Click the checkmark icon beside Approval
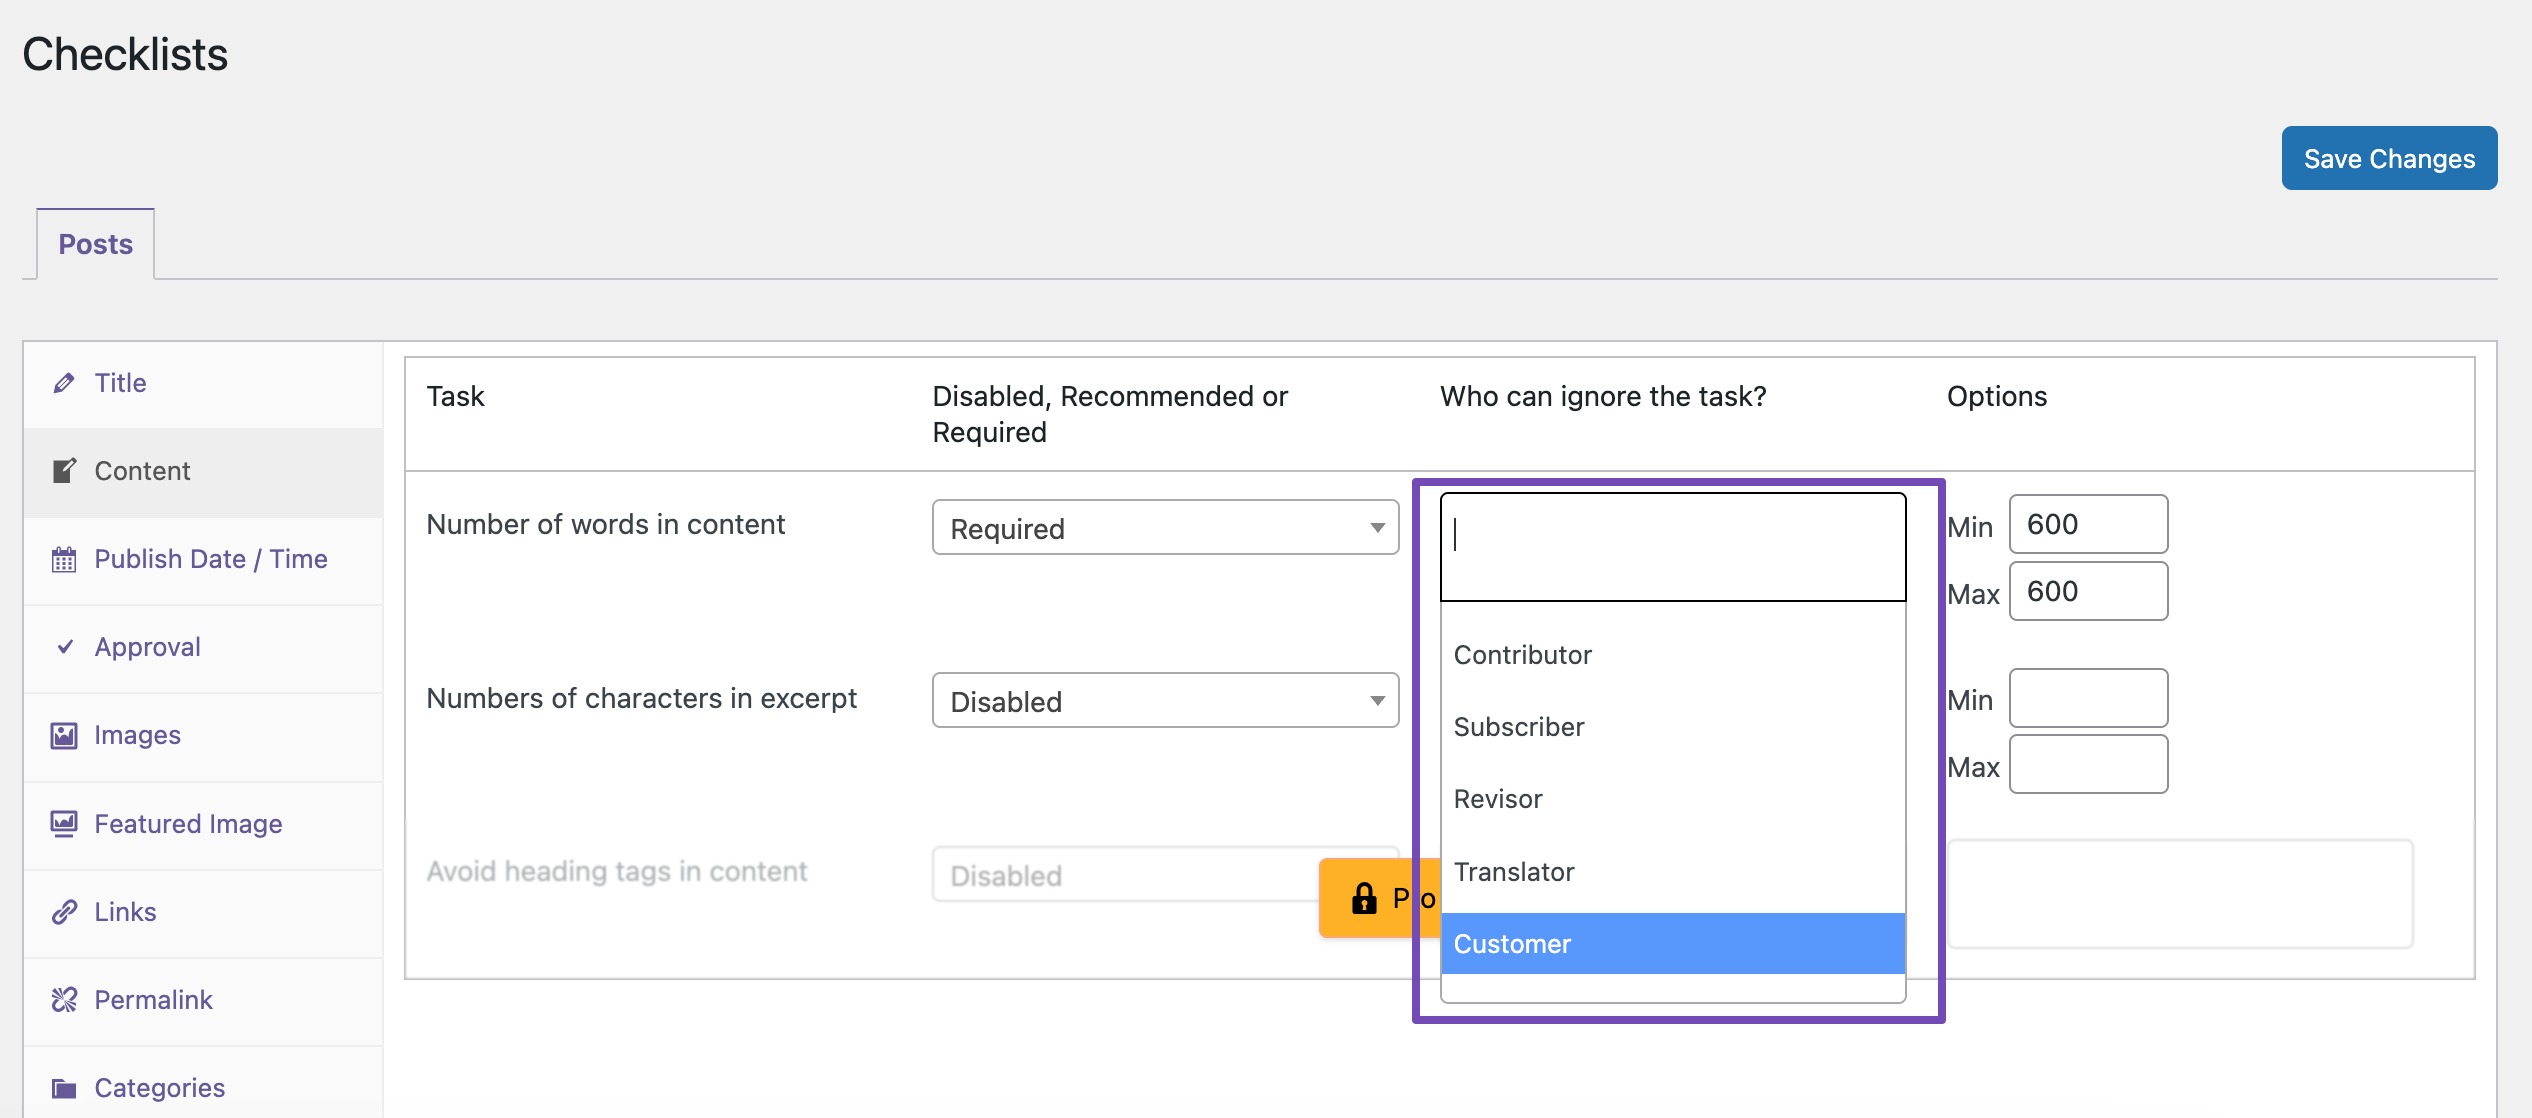Image resolution: width=2532 pixels, height=1118 pixels. [65, 647]
